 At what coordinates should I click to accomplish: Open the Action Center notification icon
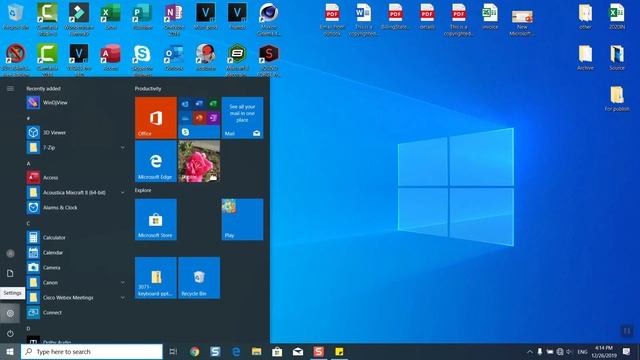pos(627,351)
